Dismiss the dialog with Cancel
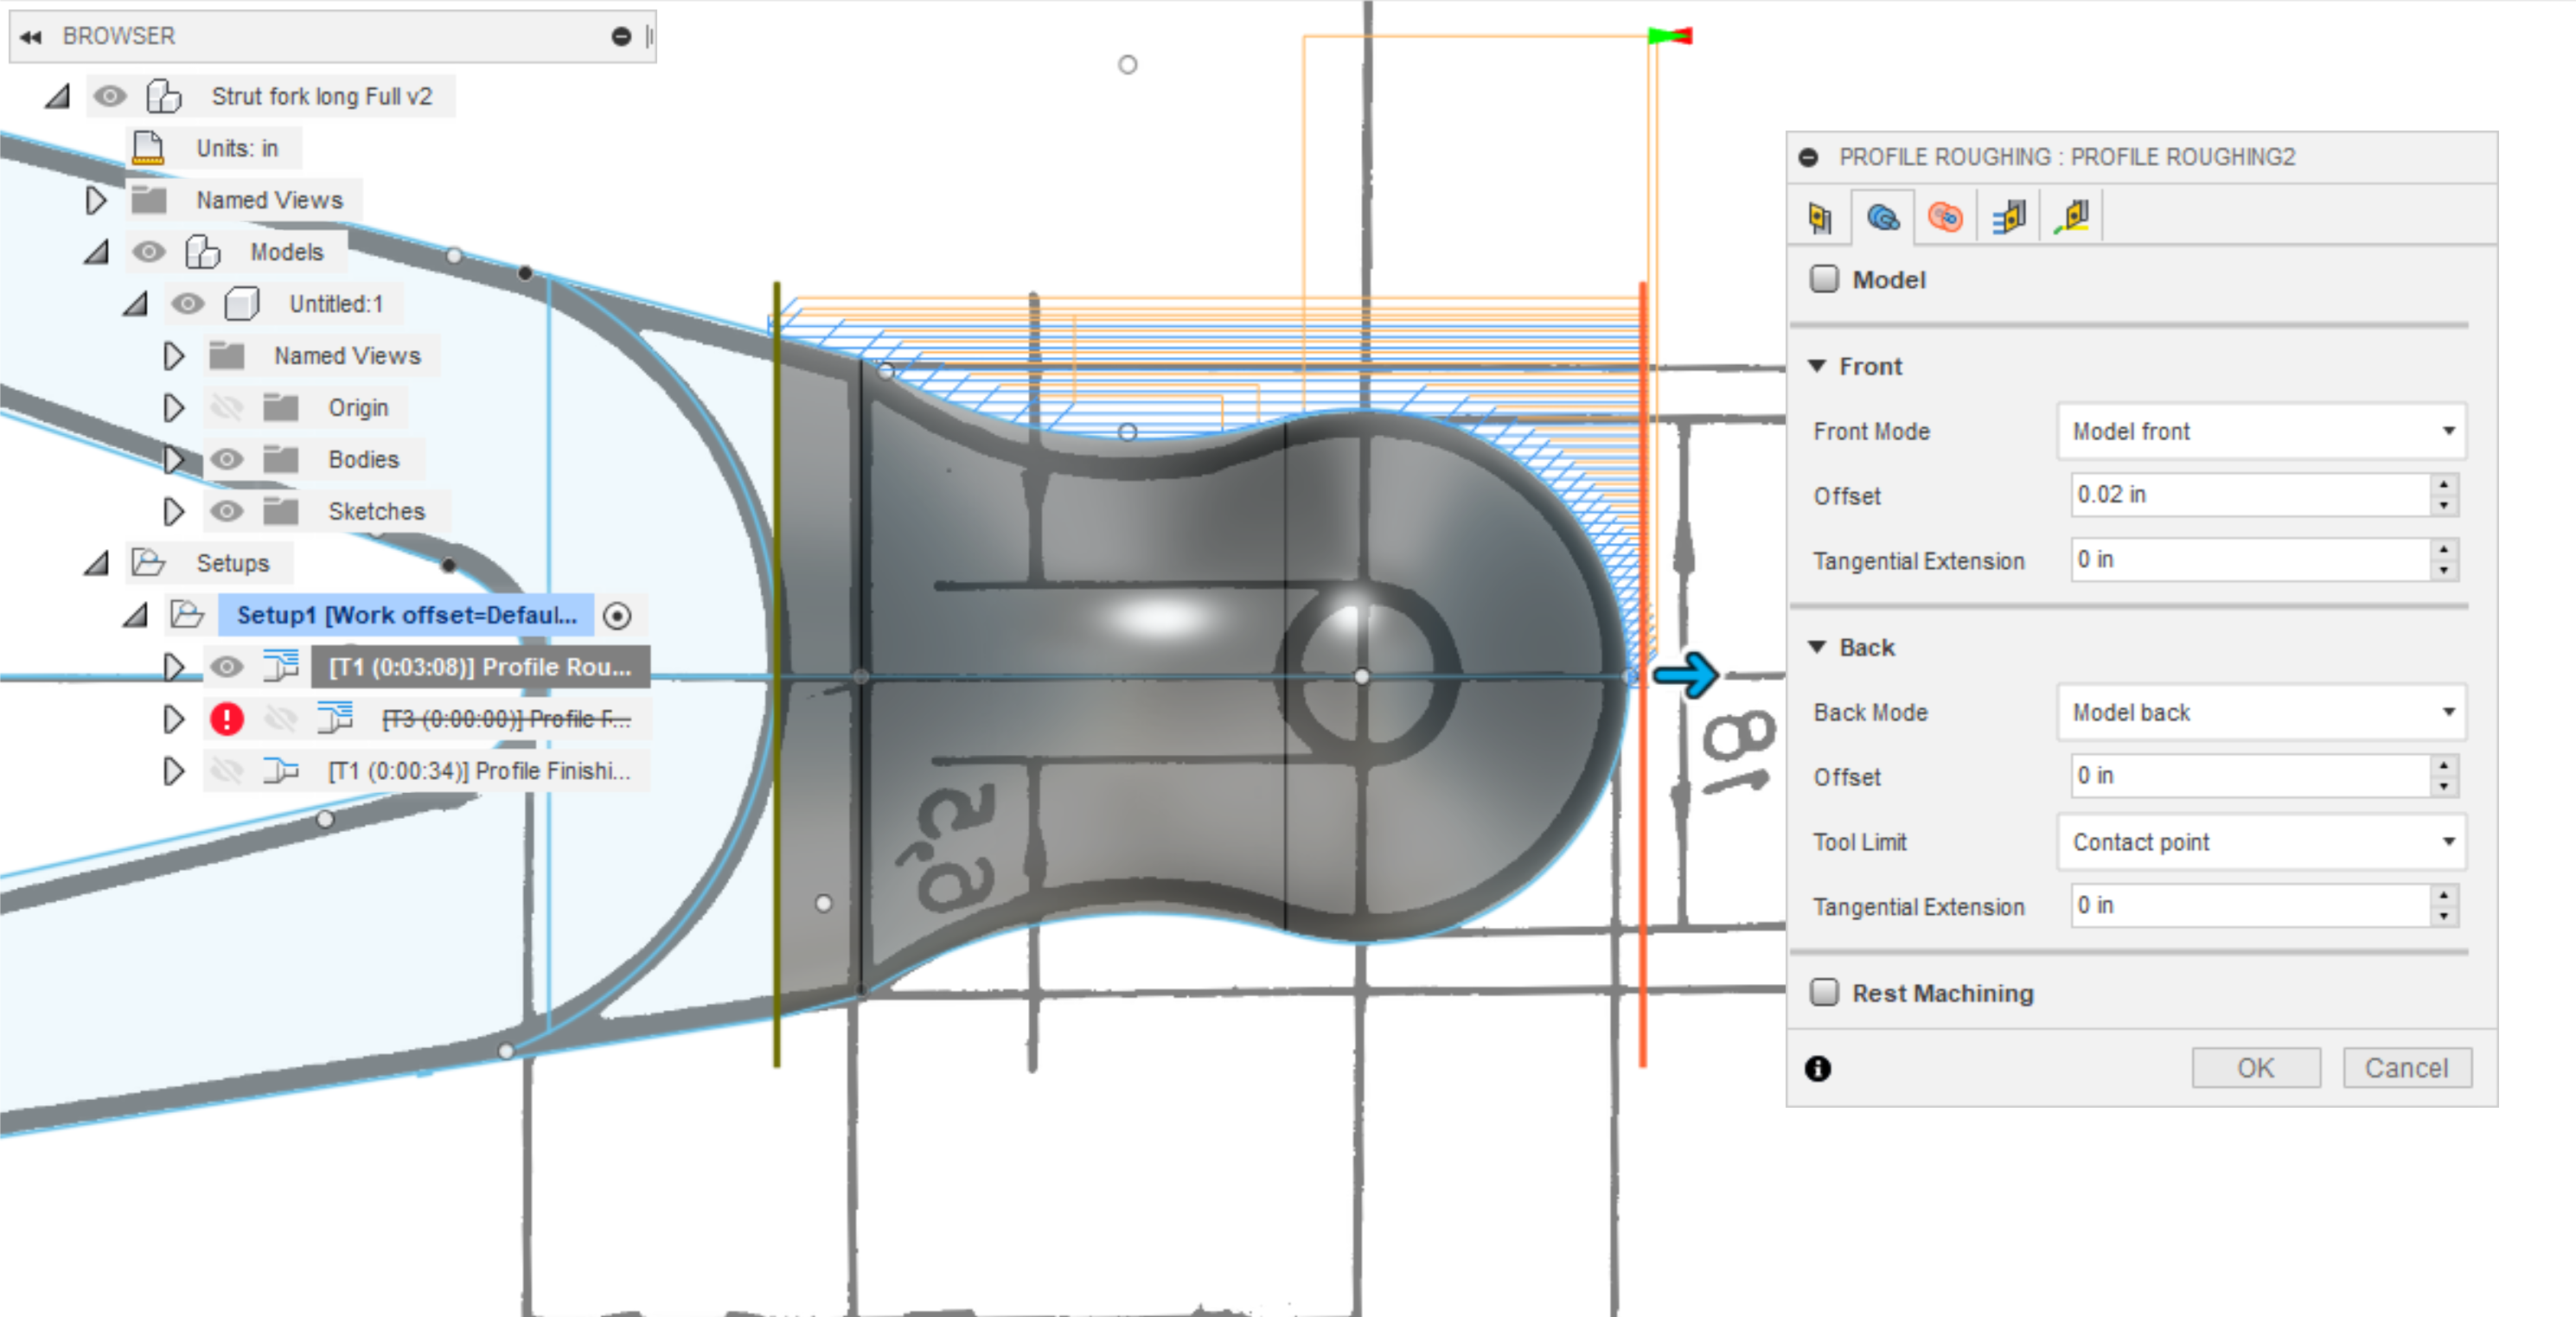Image resolution: width=2576 pixels, height=1317 pixels. click(x=2407, y=1067)
